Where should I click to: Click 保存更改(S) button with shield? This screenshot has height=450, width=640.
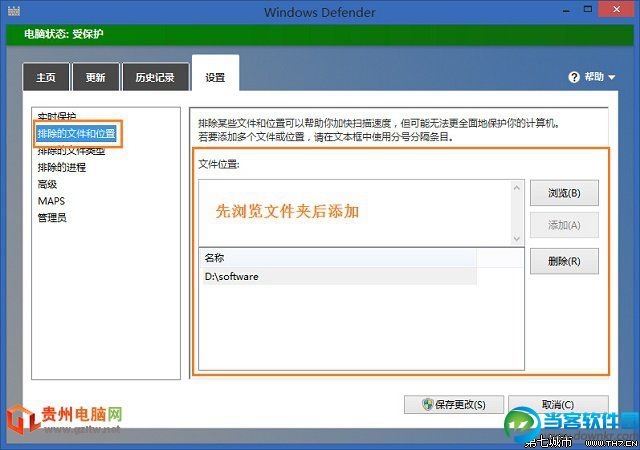[x=454, y=405]
